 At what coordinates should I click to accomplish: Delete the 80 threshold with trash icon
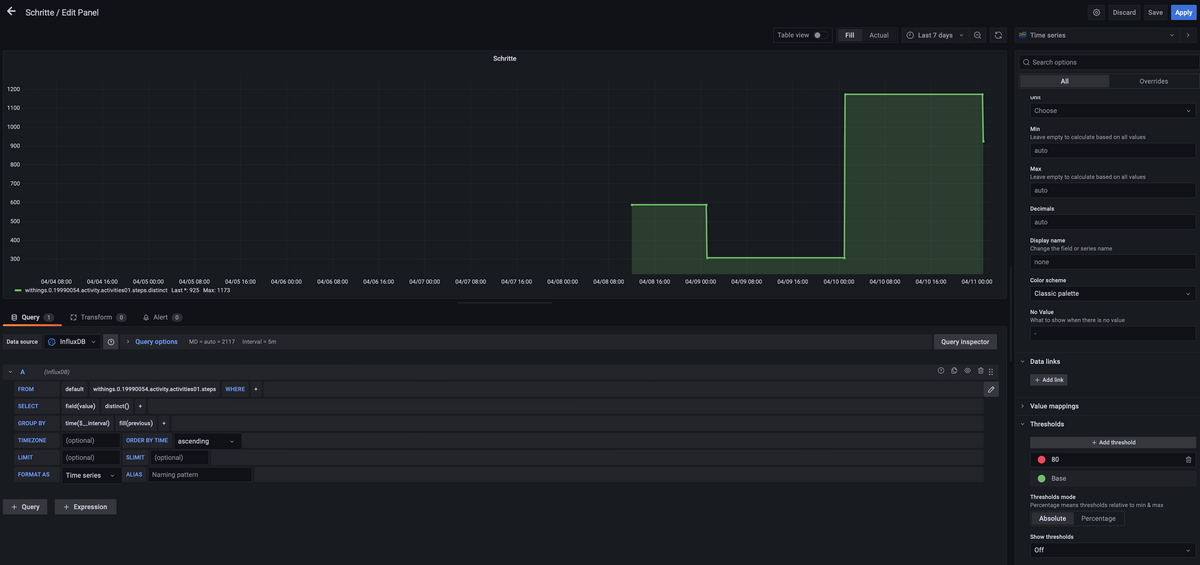click(x=1188, y=459)
